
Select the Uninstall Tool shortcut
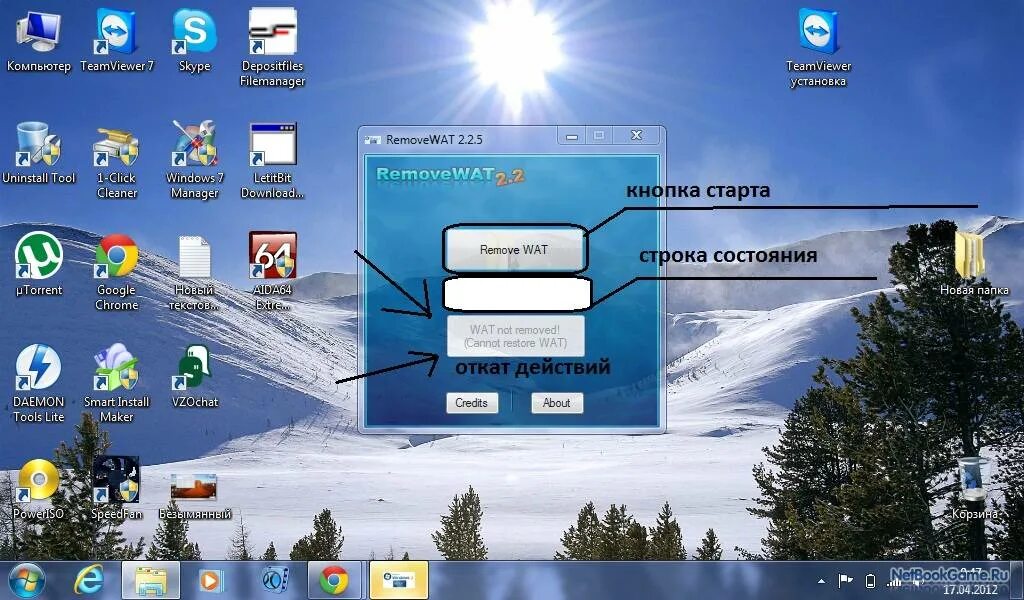(39, 153)
